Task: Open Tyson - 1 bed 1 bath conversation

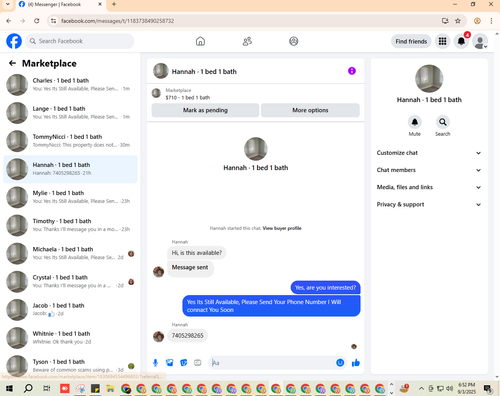Action: [70, 366]
